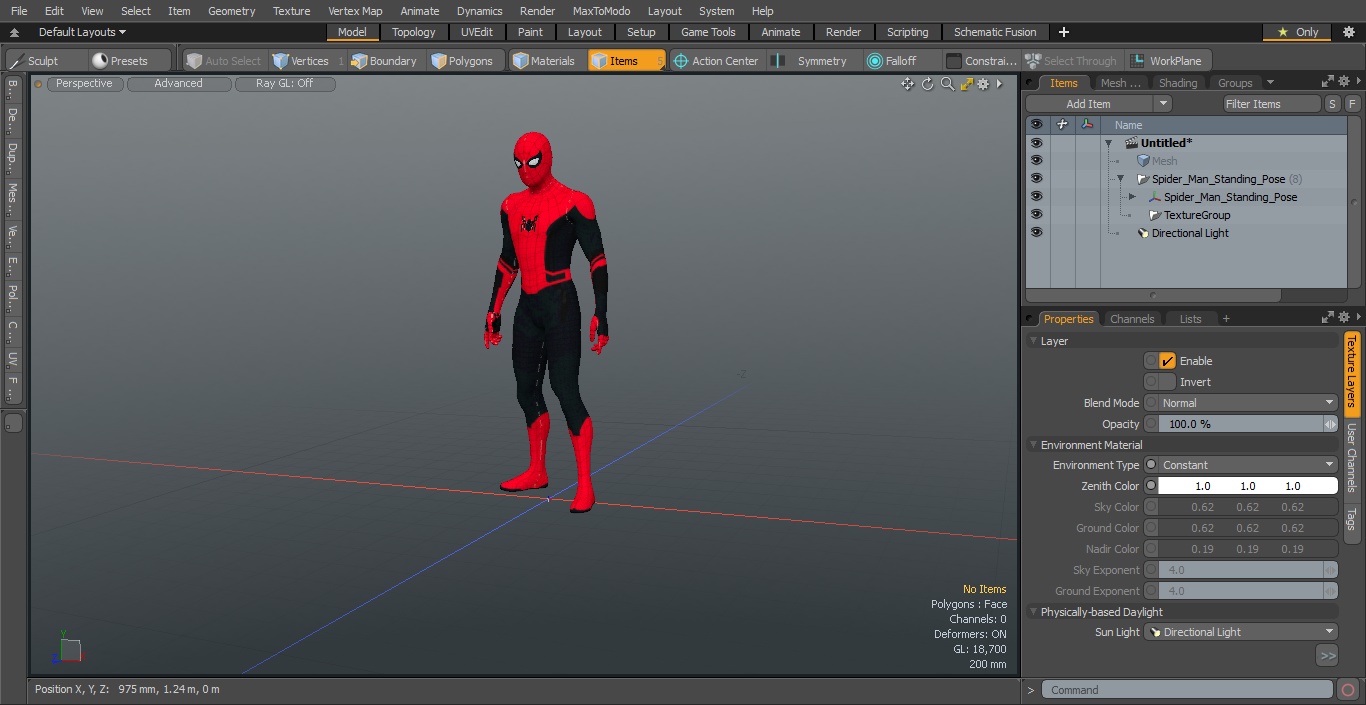Click the Filter Items field
The width and height of the screenshot is (1366, 705).
(x=1272, y=104)
